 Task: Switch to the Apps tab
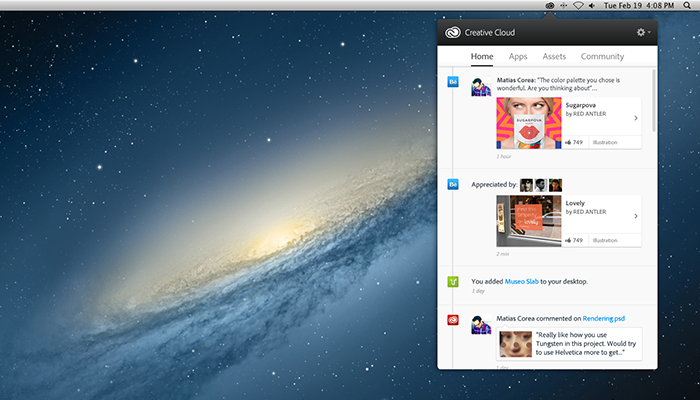(x=518, y=57)
